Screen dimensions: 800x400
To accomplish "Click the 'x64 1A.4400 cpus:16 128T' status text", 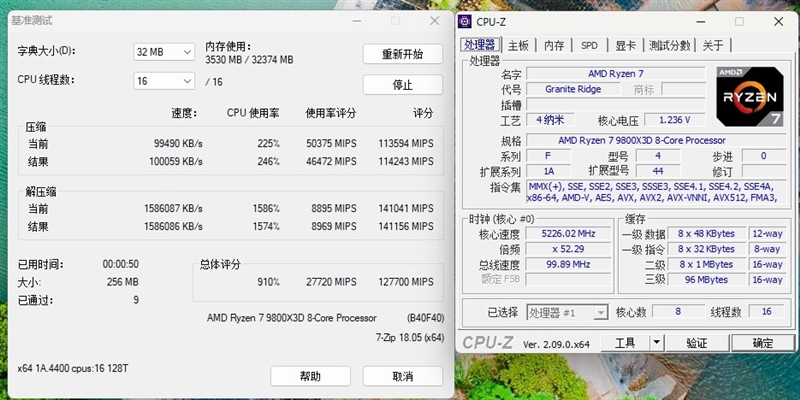I will pos(73,368).
